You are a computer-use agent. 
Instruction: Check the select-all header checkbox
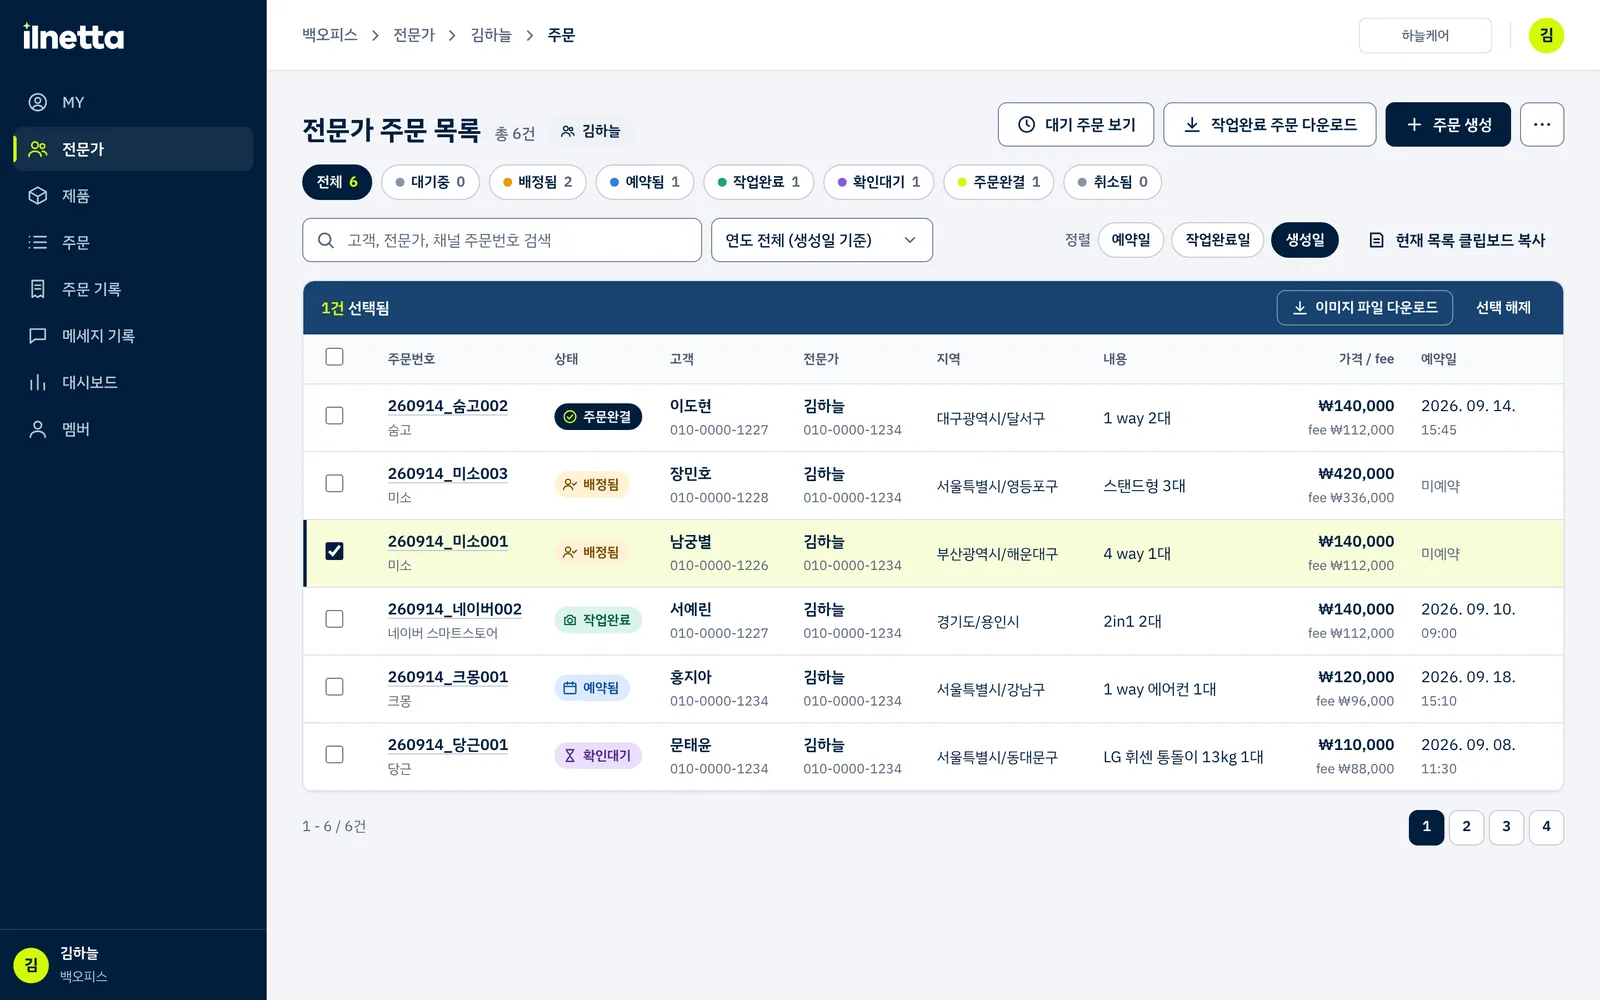(335, 357)
